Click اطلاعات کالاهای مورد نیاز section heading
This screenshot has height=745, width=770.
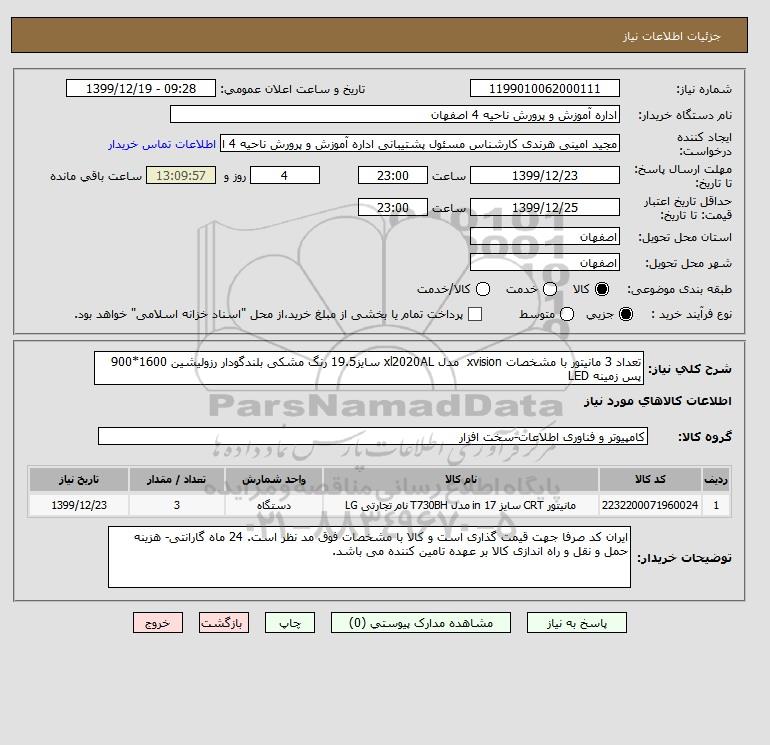pyautogui.click(x=658, y=401)
